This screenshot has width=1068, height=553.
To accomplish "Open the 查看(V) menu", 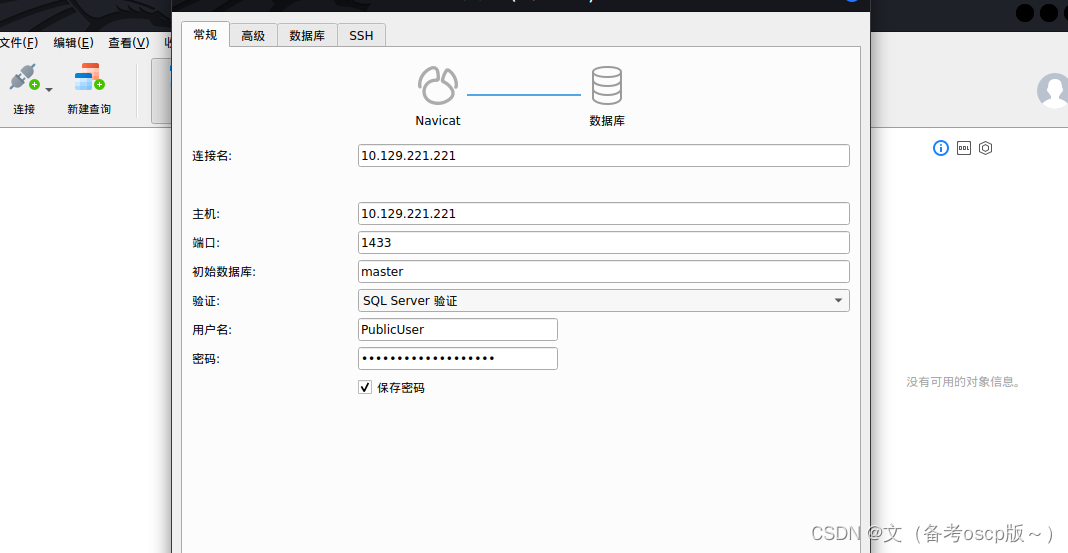I will pos(129,43).
